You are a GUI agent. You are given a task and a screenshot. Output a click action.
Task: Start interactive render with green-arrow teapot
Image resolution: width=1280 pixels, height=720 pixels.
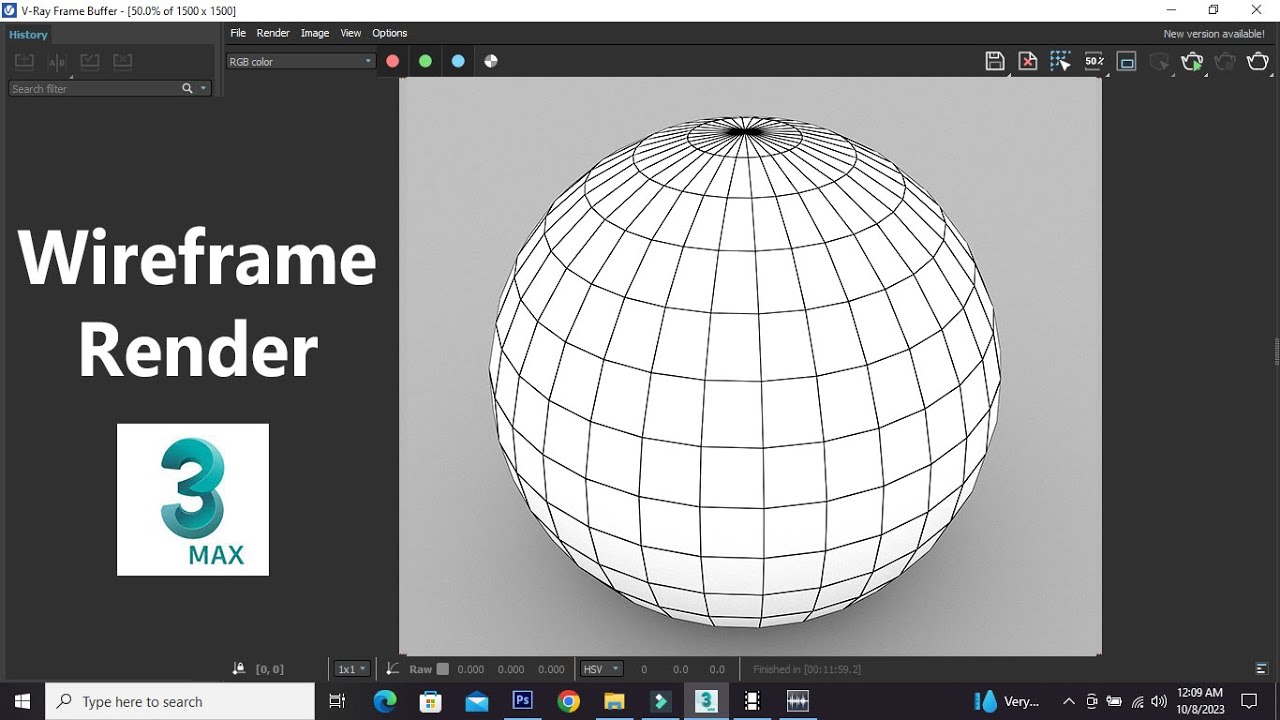1192,61
